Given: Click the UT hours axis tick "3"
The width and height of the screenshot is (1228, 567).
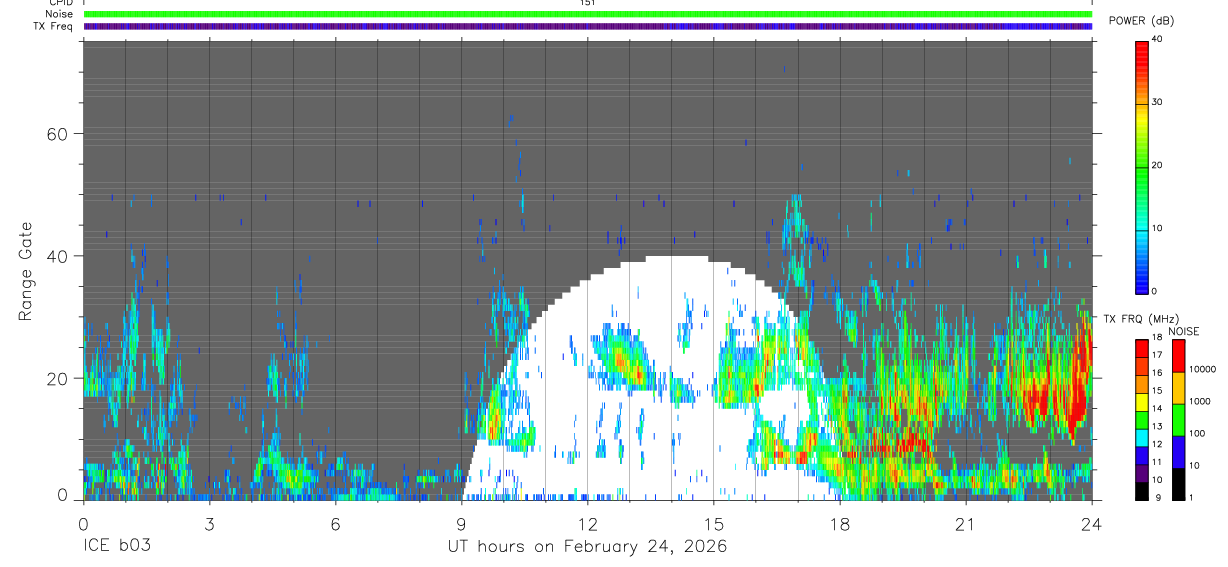Looking at the screenshot, I should click(x=209, y=524).
